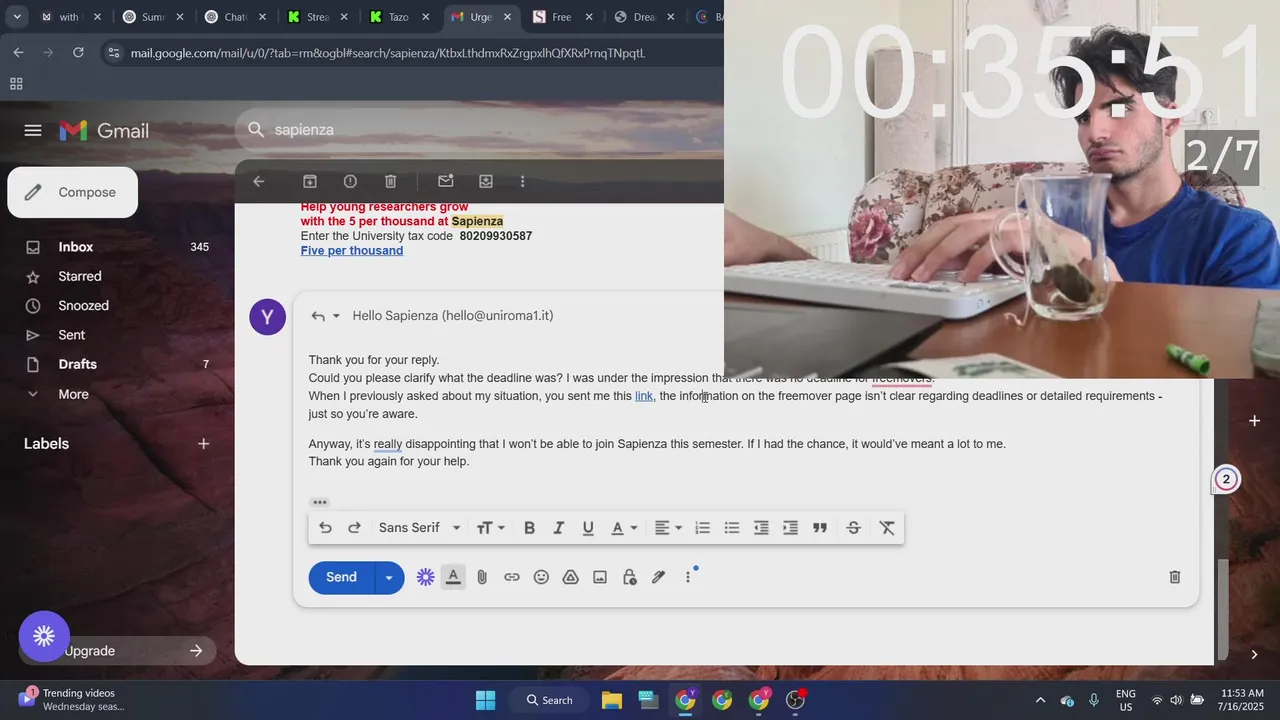This screenshot has height=720, width=1280.
Task: Underline the selected reply text
Action: [x=588, y=528]
